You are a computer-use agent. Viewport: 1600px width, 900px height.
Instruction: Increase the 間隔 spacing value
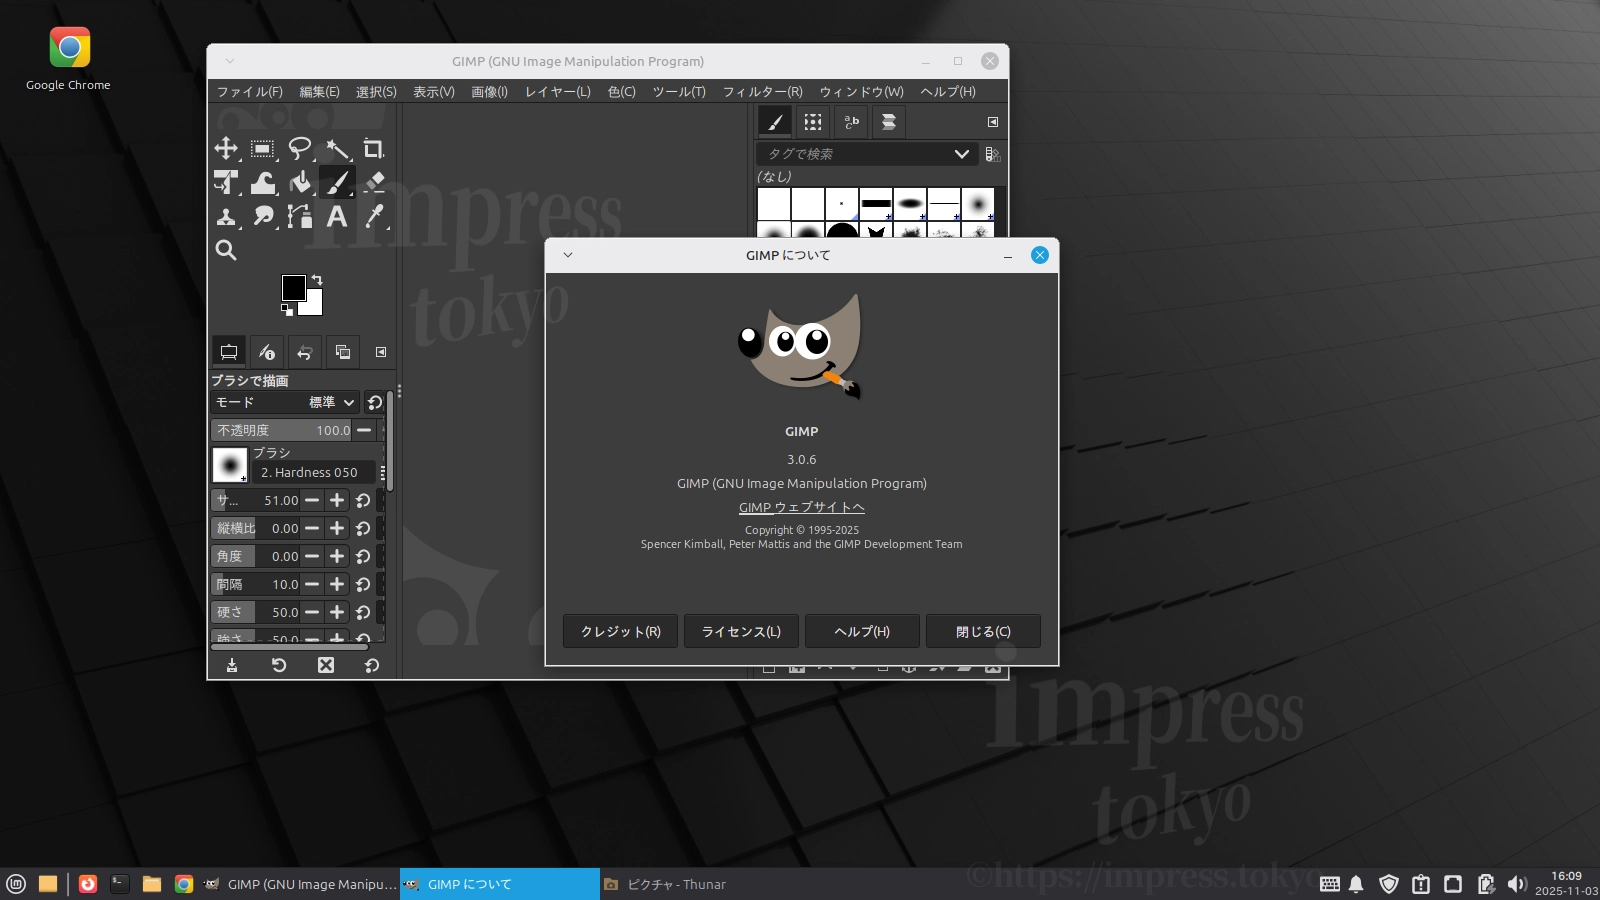(337, 584)
